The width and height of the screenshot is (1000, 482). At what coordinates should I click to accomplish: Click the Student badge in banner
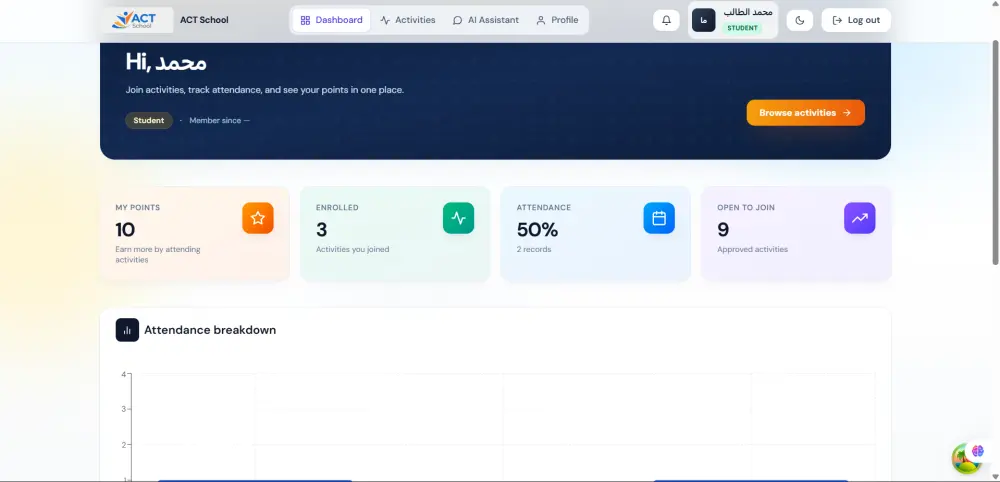tap(149, 120)
